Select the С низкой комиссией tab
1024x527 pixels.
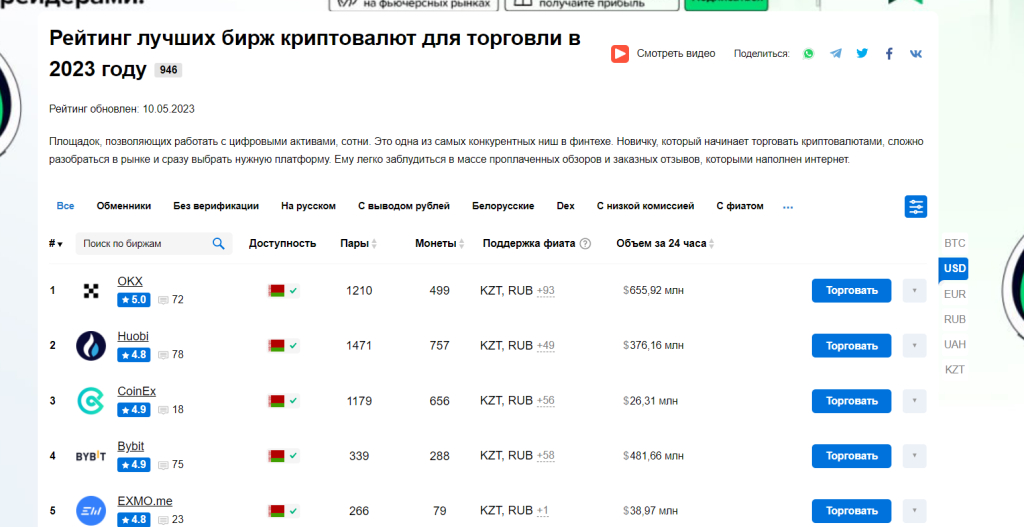click(645, 206)
